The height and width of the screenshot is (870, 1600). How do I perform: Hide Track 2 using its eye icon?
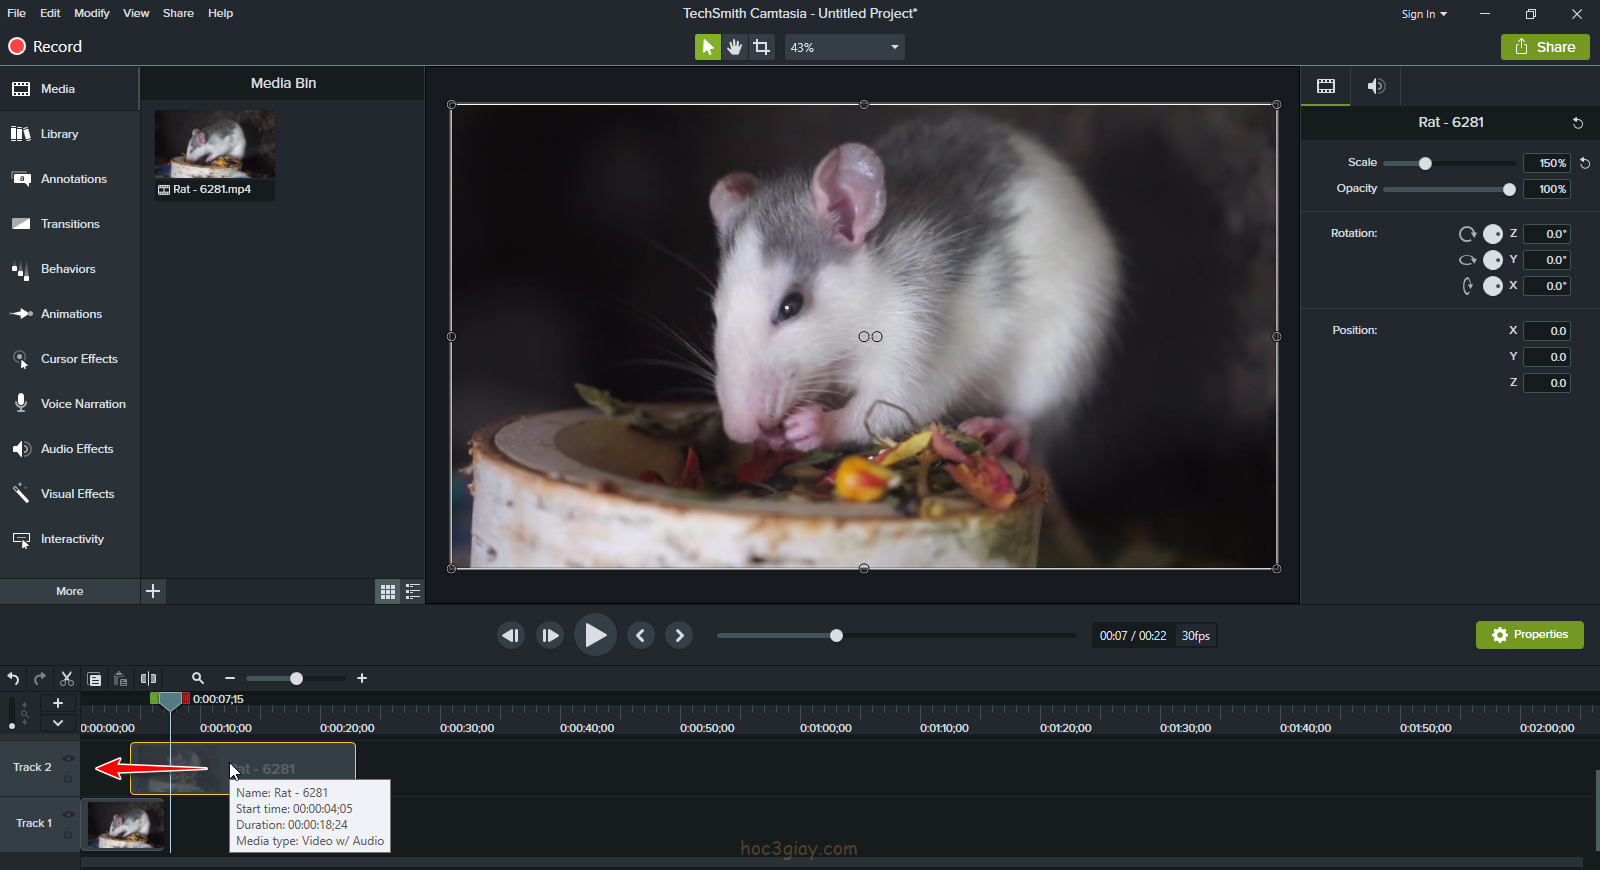[x=68, y=759]
